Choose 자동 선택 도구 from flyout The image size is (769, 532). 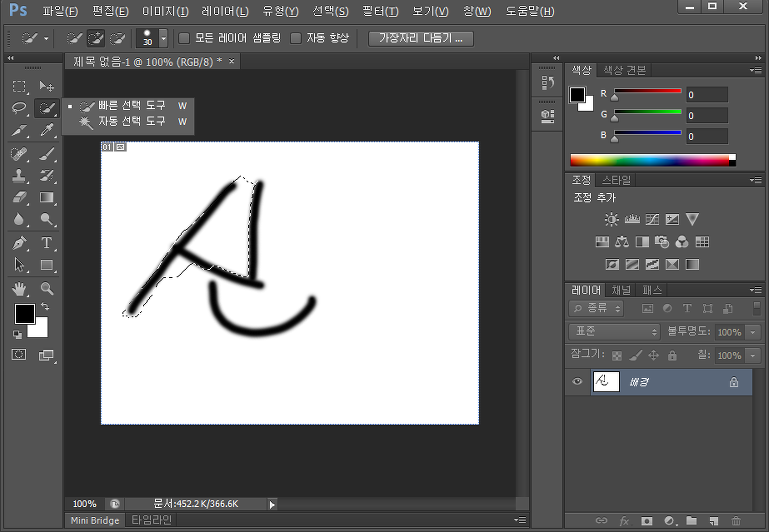(x=131, y=121)
